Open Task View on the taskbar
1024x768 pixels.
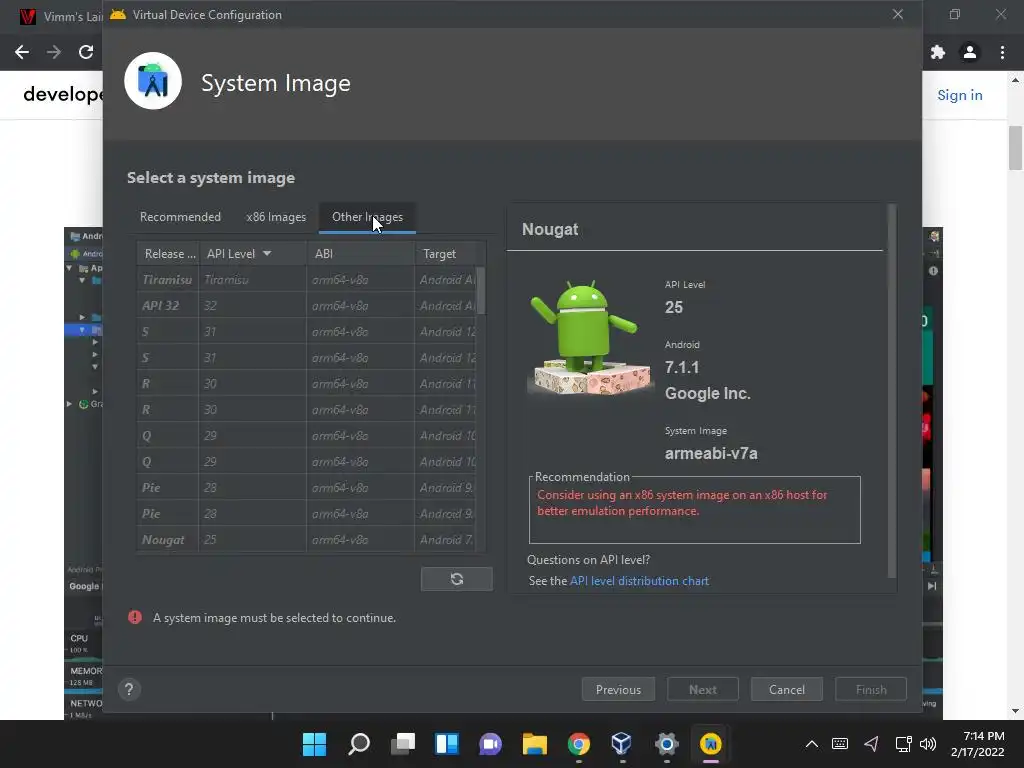click(x=402, y=744)
